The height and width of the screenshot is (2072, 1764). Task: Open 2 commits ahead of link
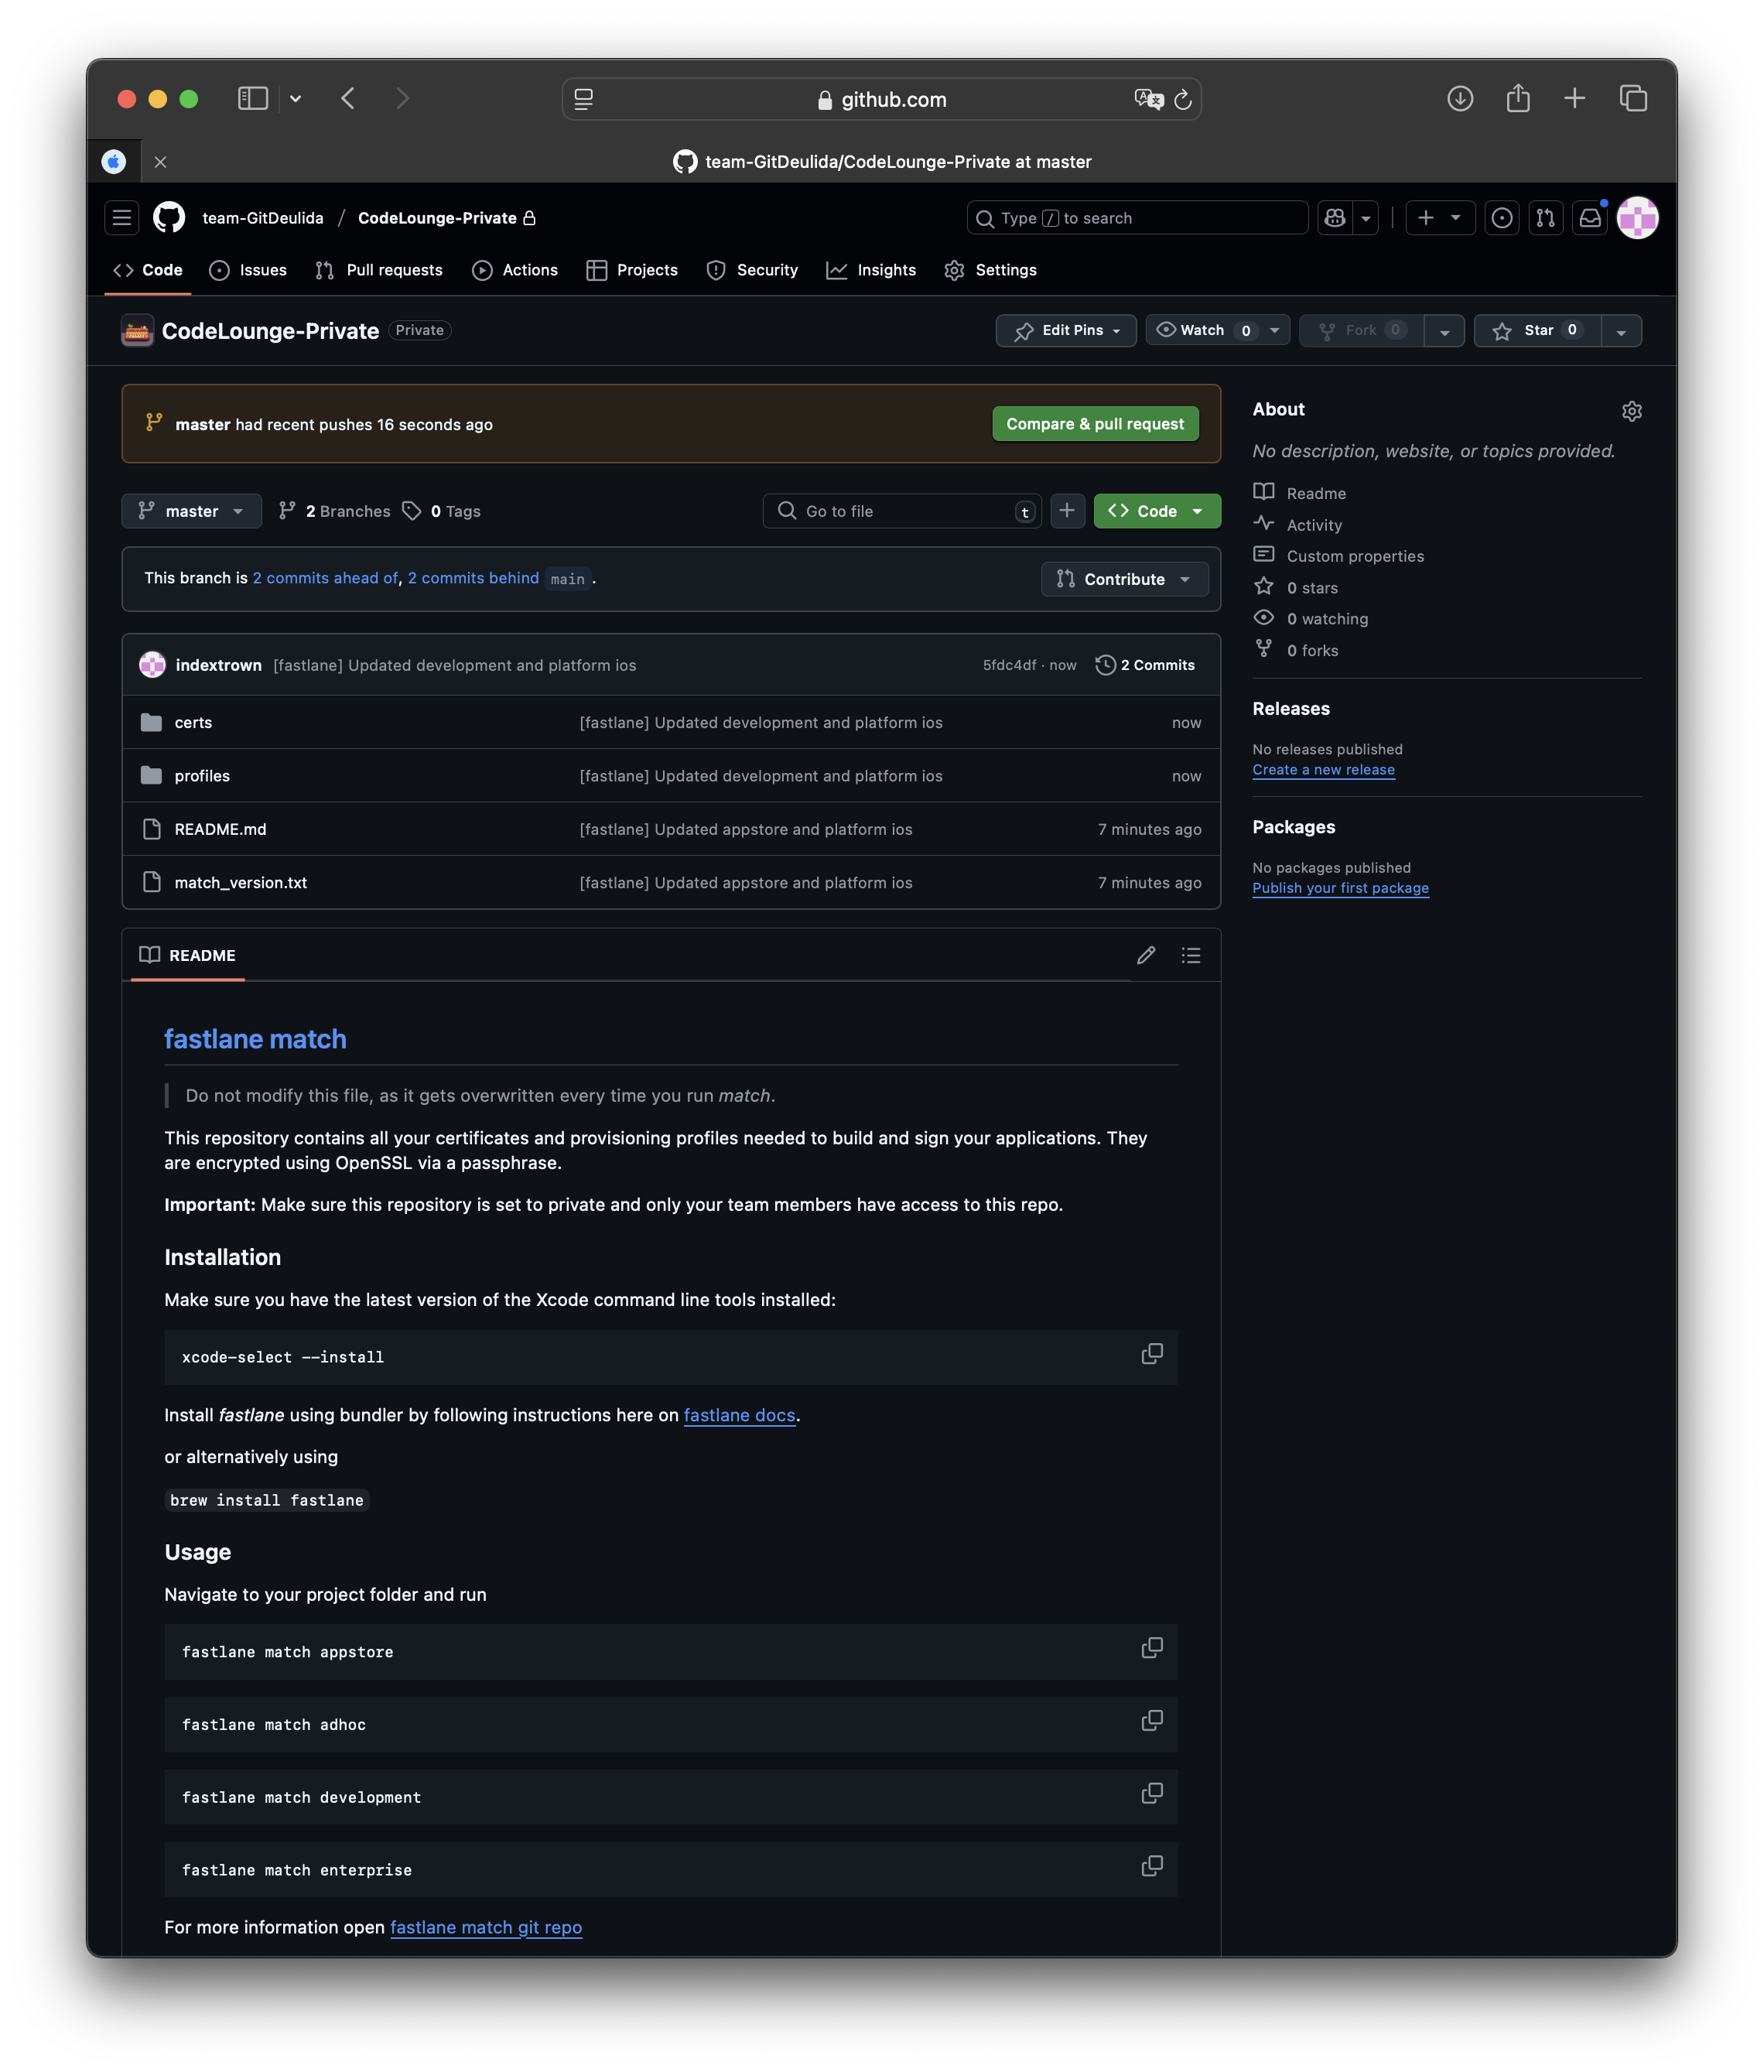(325, 578)
